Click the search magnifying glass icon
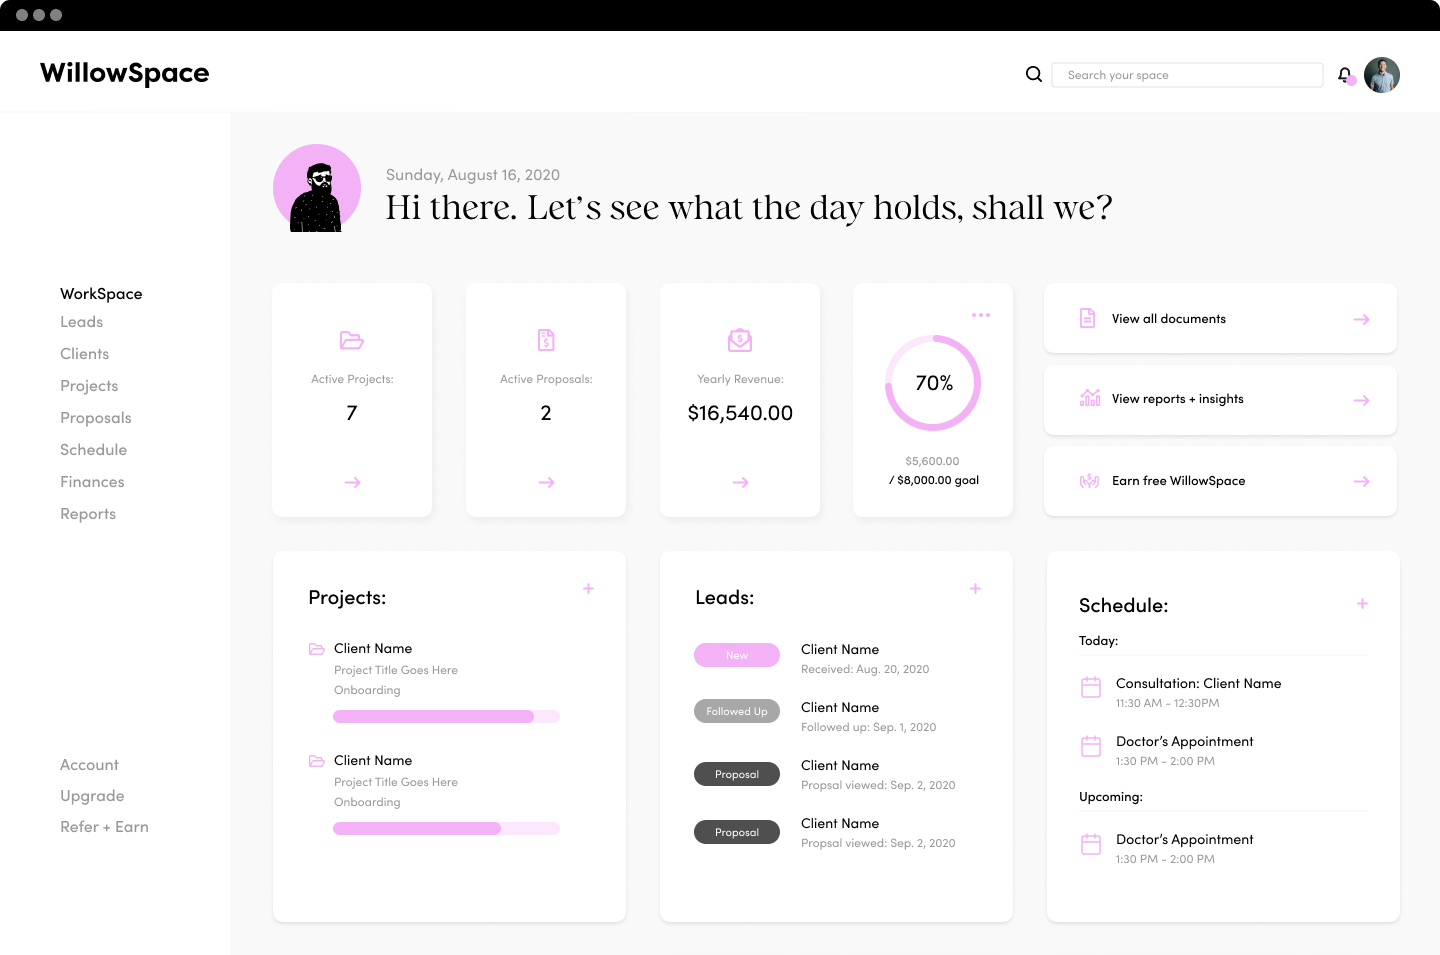Image resolution: width=1440 pixels, height=955 pixels. (x=1033, y=74)
